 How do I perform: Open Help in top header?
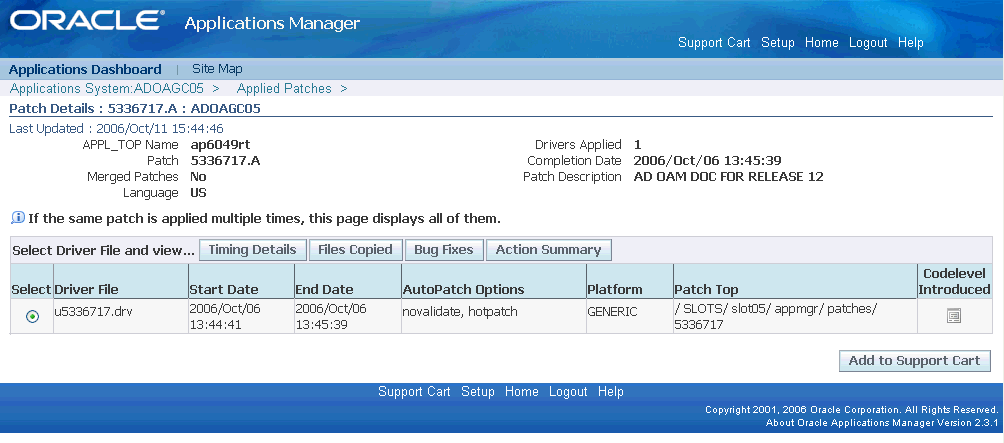click(x=911, y=43)
